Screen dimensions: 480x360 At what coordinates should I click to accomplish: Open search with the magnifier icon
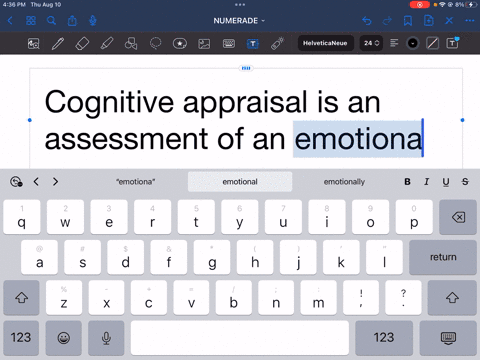(51, 21)
